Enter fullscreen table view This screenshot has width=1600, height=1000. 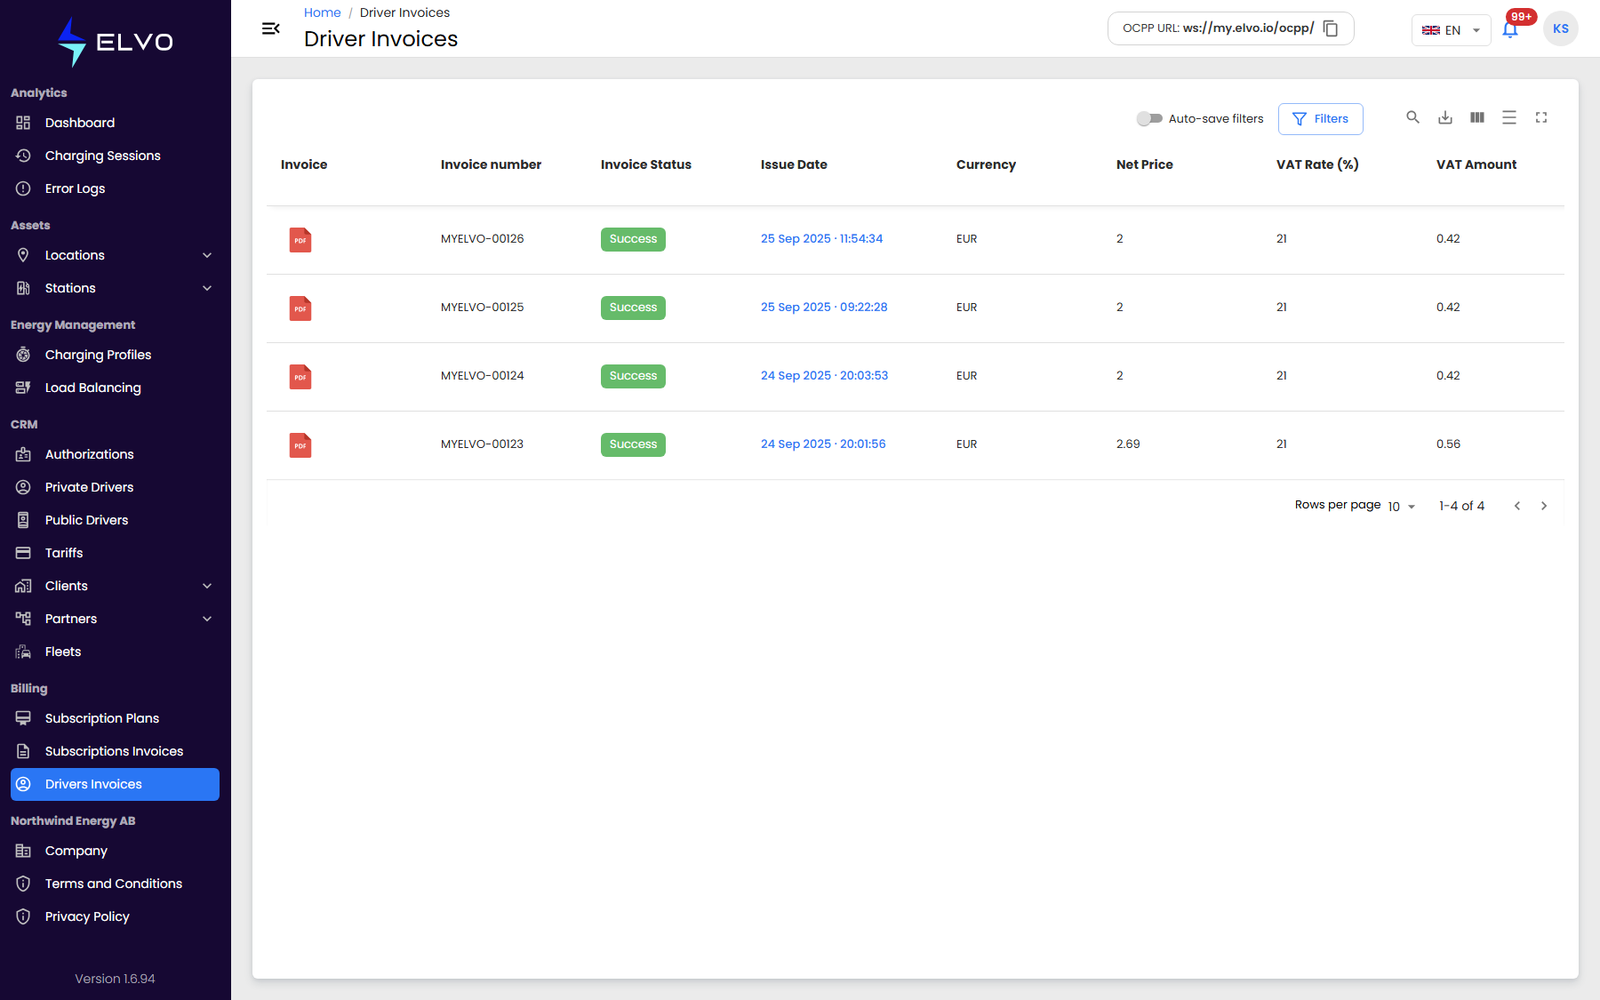coord(1541,118)
